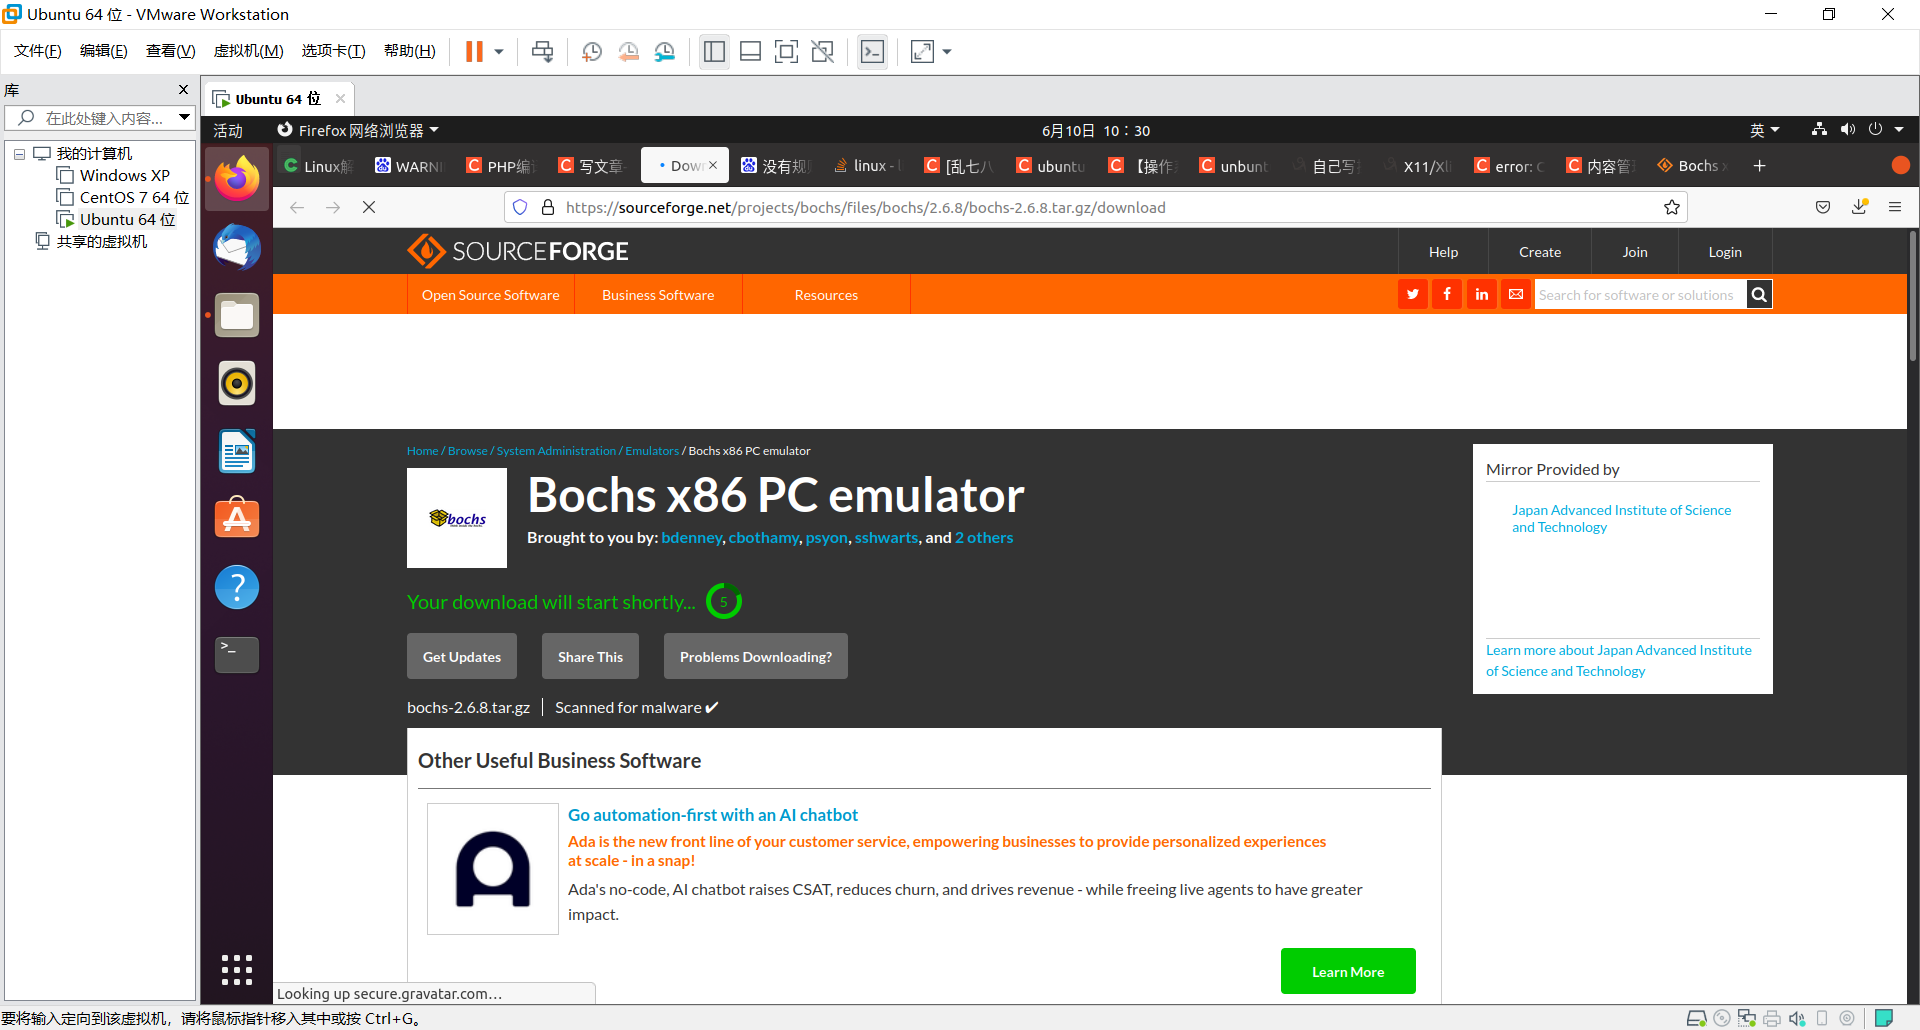This screenshot has width=1920, height=1030.
Task: Open the Help question-mark dock icon
Action: tap(237, 587)
